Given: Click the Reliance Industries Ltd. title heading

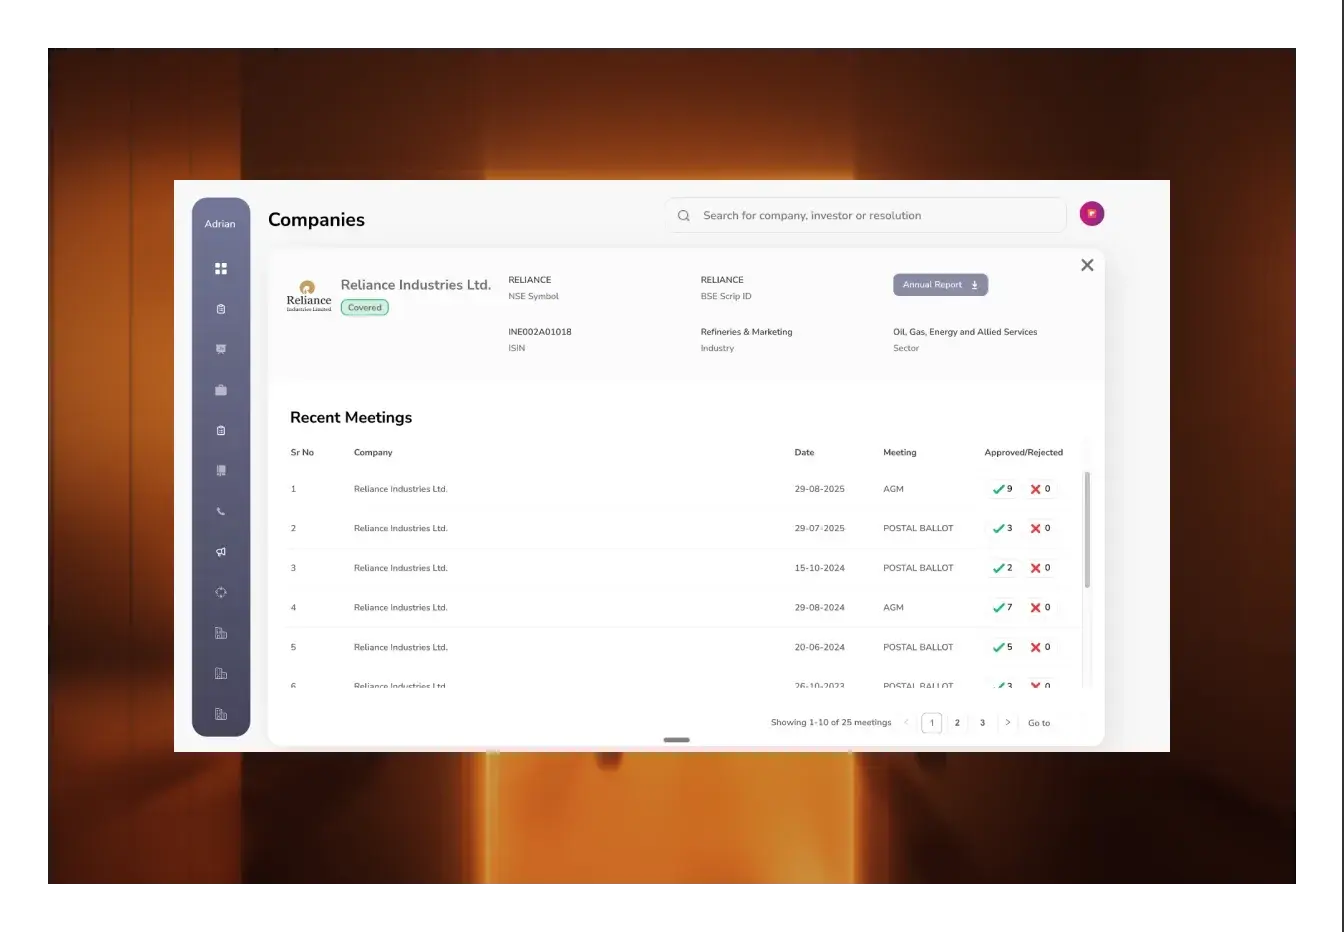Looking at the screenshot, I should 416,285.
